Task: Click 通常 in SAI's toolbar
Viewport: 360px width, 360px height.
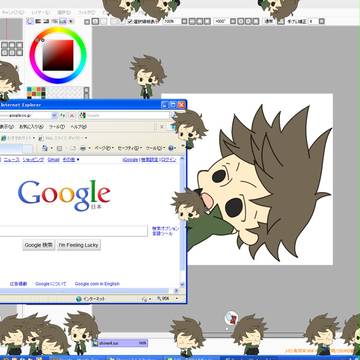Action: [269, 21]
